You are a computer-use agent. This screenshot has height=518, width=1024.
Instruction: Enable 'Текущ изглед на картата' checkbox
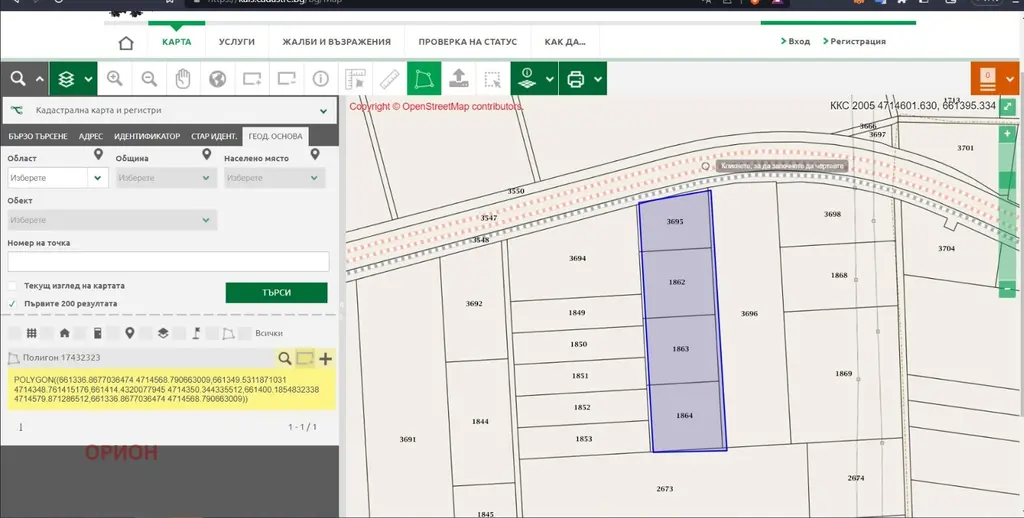13,286
